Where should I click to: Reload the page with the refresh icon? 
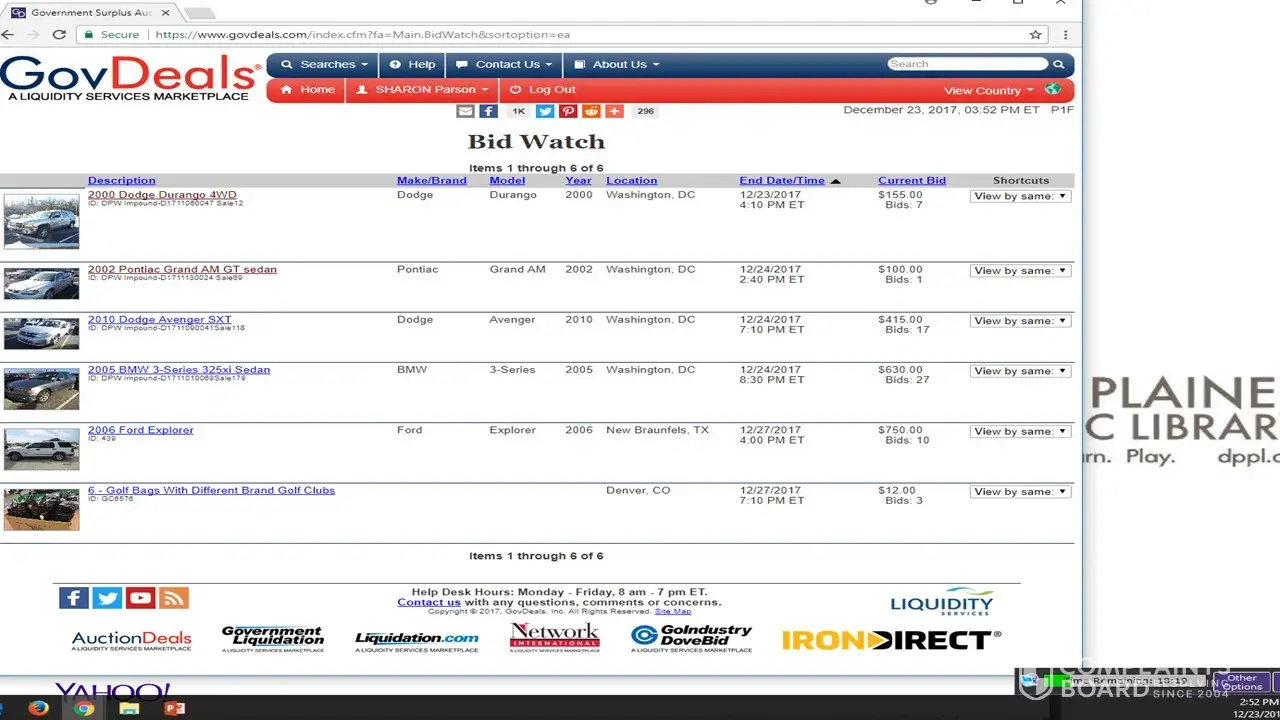tap(59, 34)
